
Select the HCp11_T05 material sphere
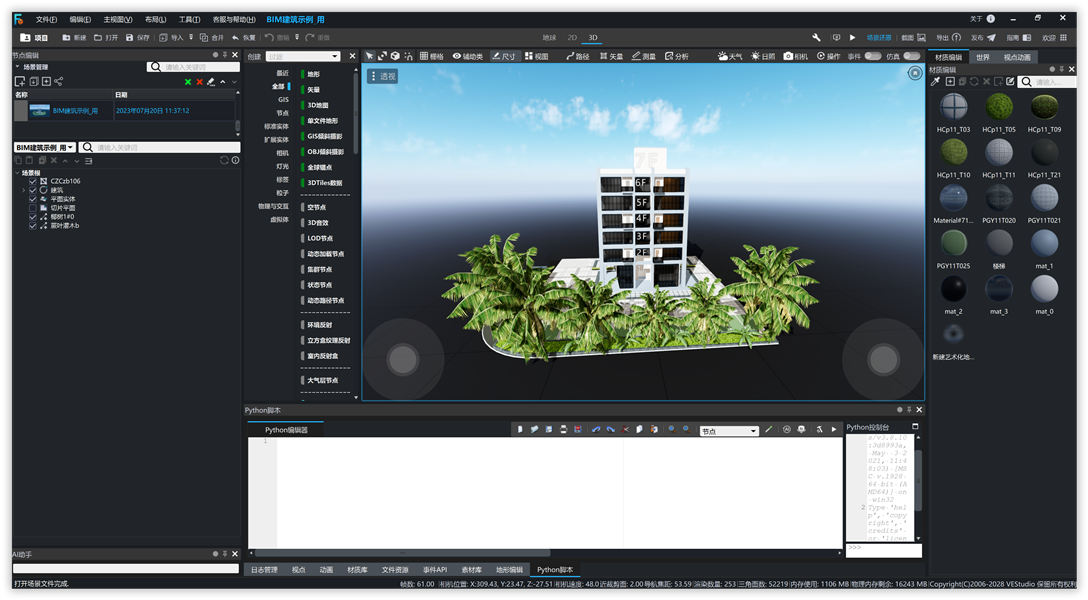pos(998,107)
